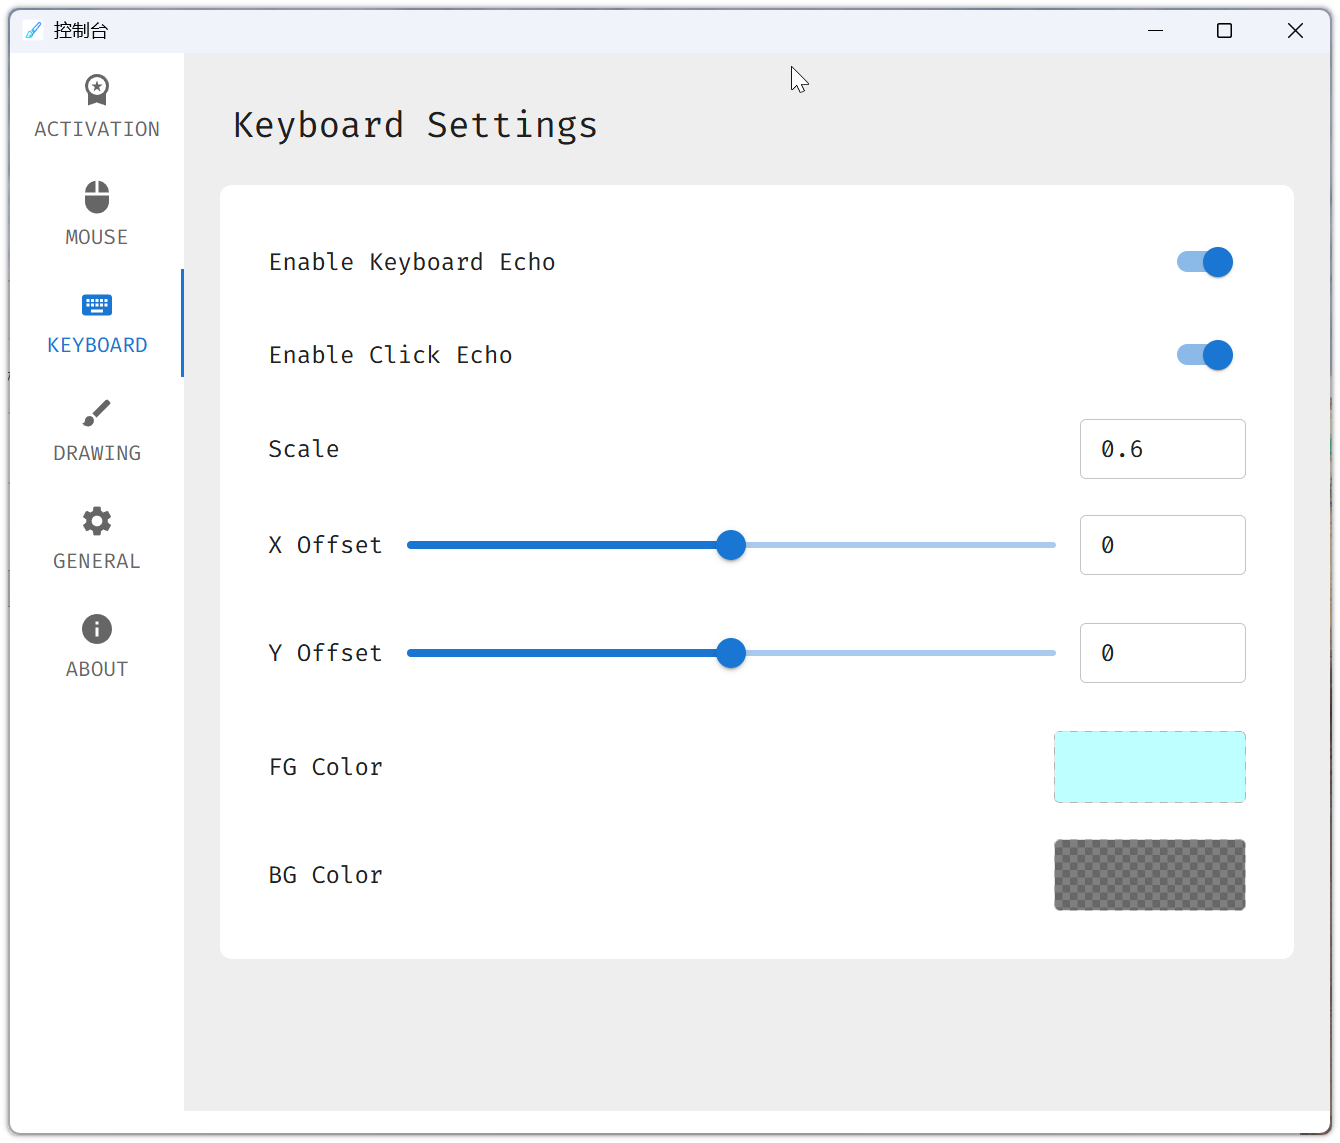Open the BG Color transparent swatch
The width and height of the screenshot is (1340, 1143).
[1149, 875]
